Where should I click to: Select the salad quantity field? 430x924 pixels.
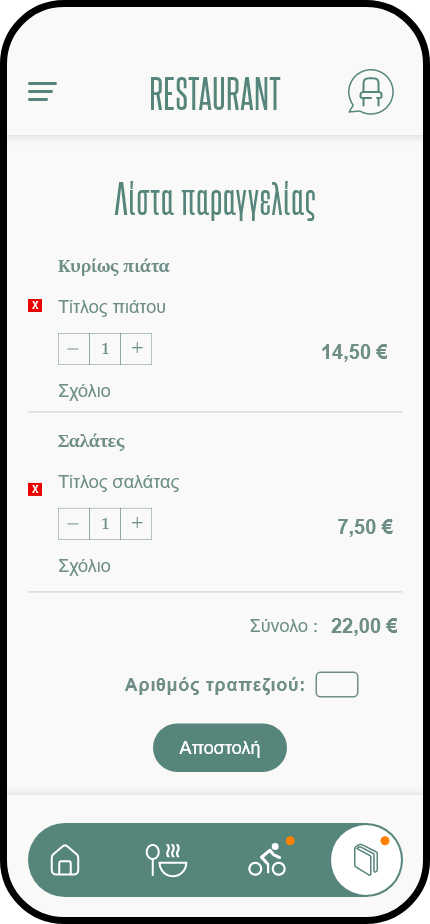pos(105,524)
